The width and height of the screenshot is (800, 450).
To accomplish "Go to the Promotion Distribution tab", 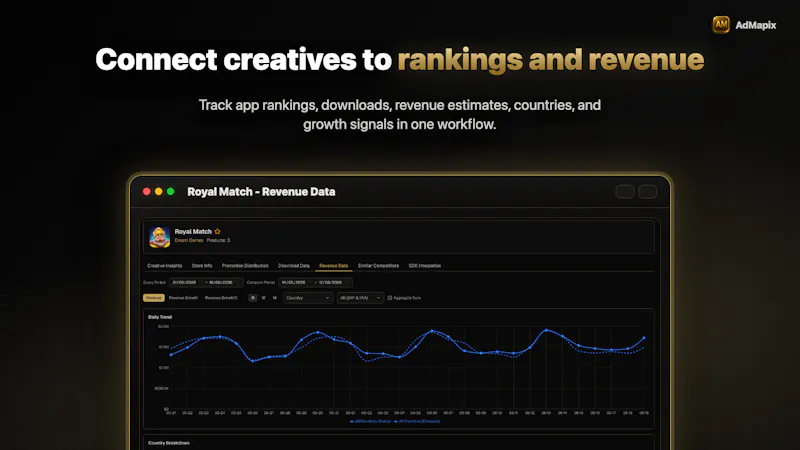I will (x=245, y=266).
